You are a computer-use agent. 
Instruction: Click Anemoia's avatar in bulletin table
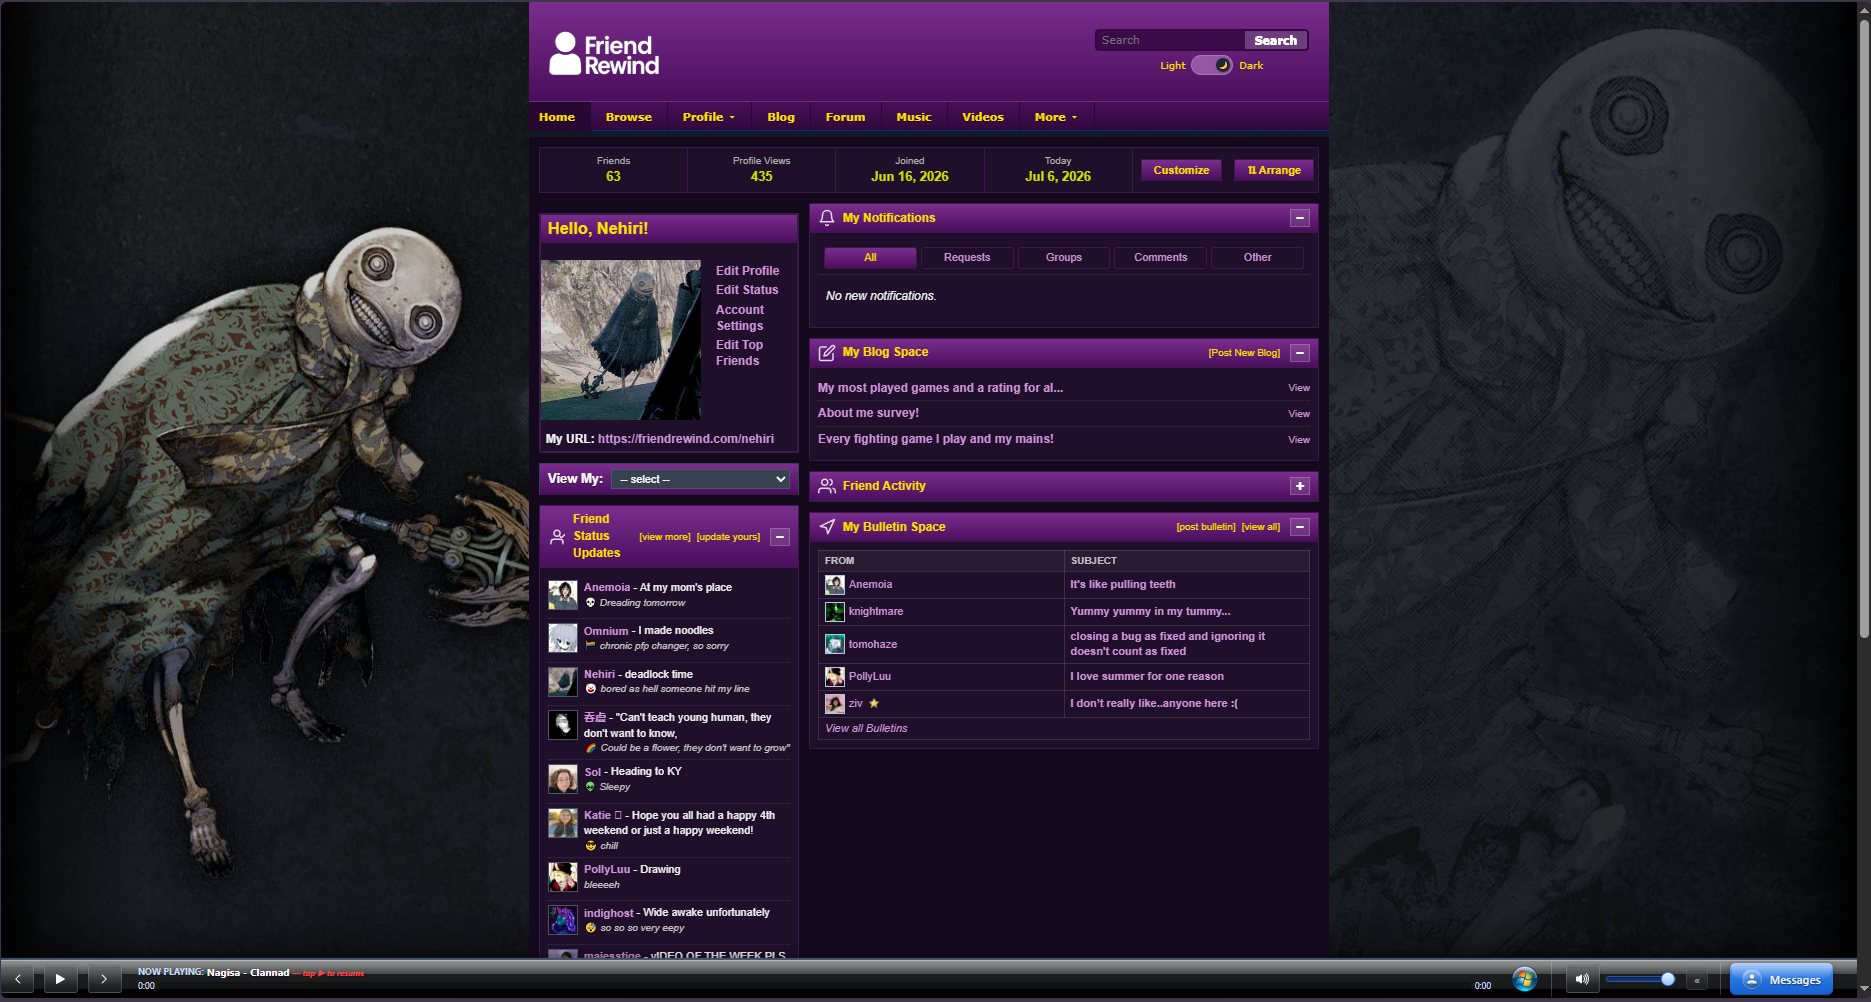coord(834,585)
